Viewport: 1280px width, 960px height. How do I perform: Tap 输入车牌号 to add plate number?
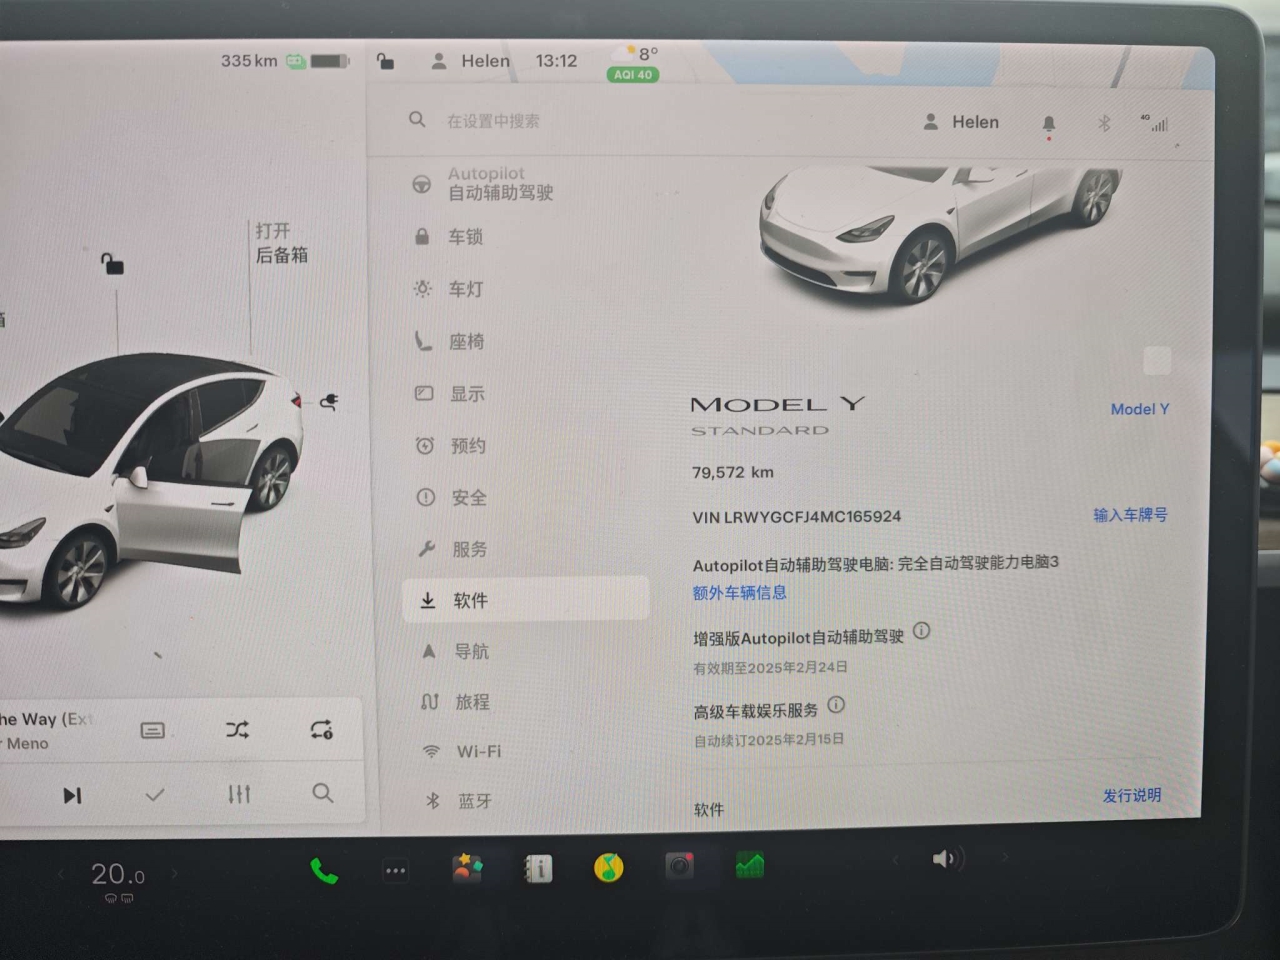[x=1130, y=515]
